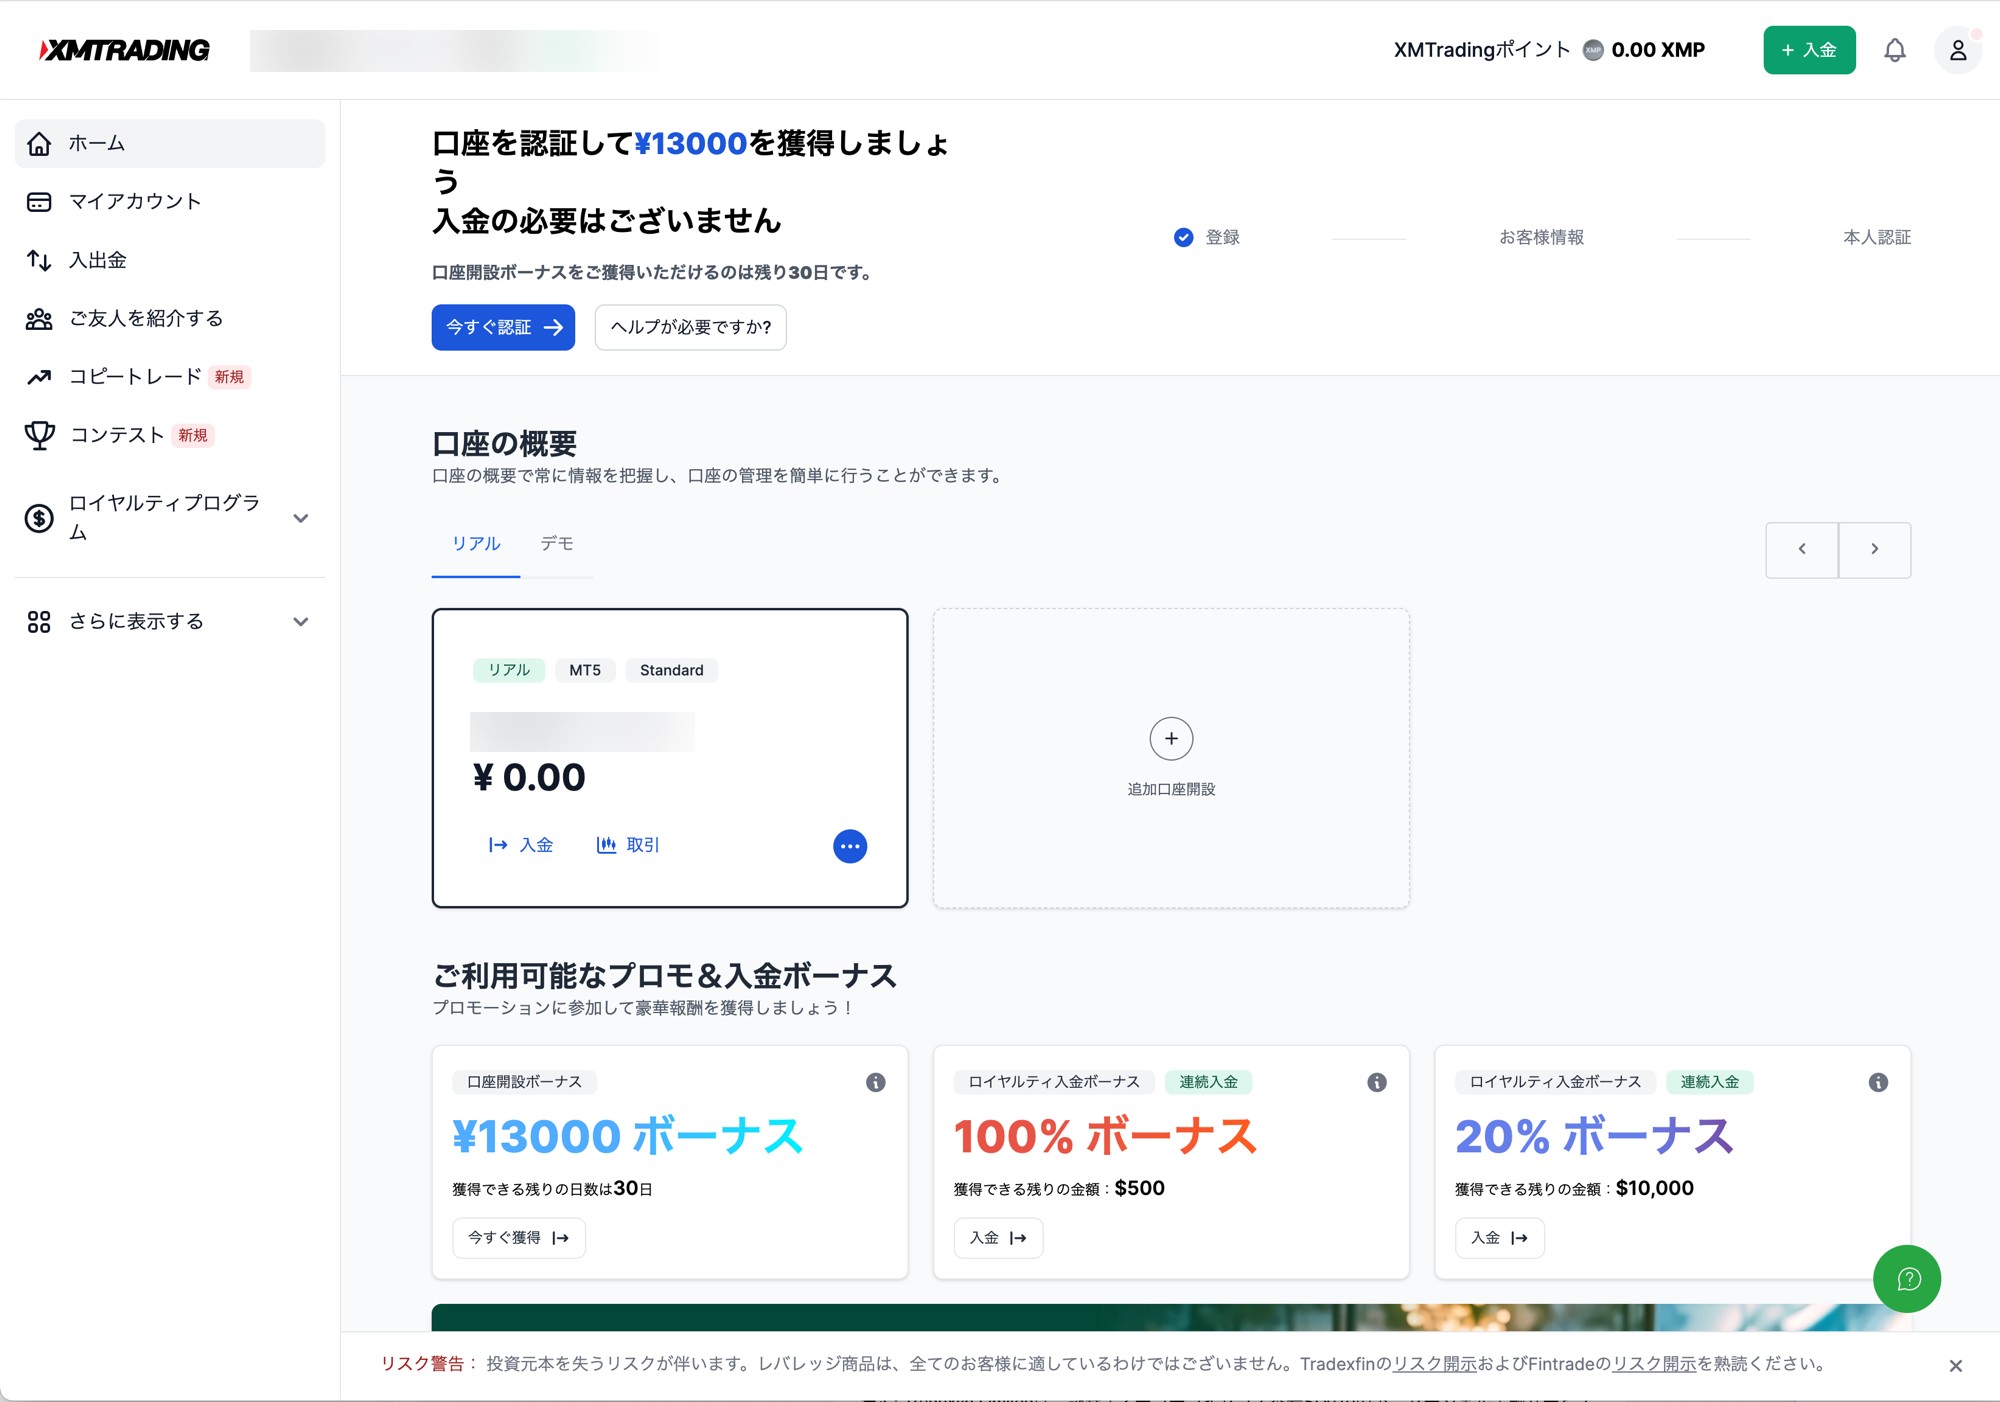
Task: Click the 連続入金 tag on 20% card
Action: pyautogui.click(x=1709, y=1082)
